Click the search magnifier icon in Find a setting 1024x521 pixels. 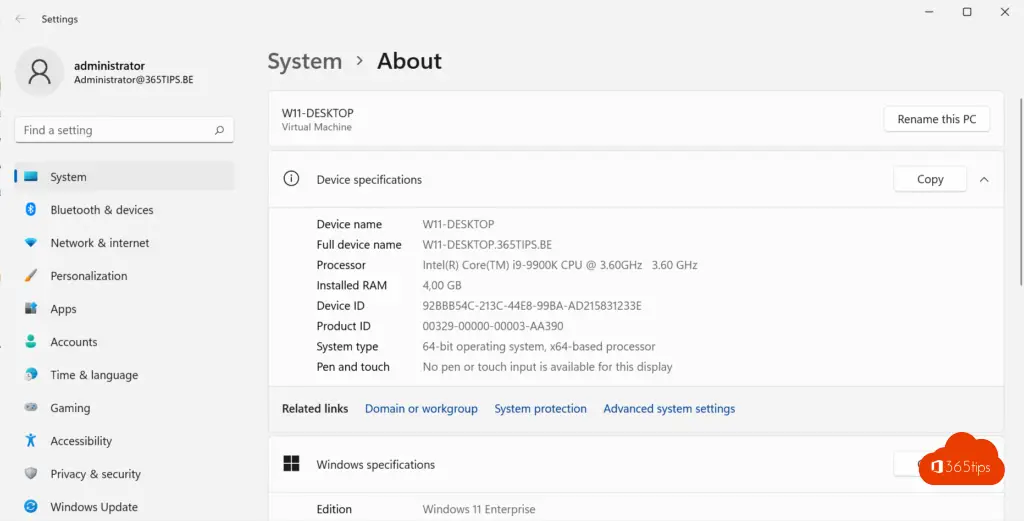click(x=219, y=130)
